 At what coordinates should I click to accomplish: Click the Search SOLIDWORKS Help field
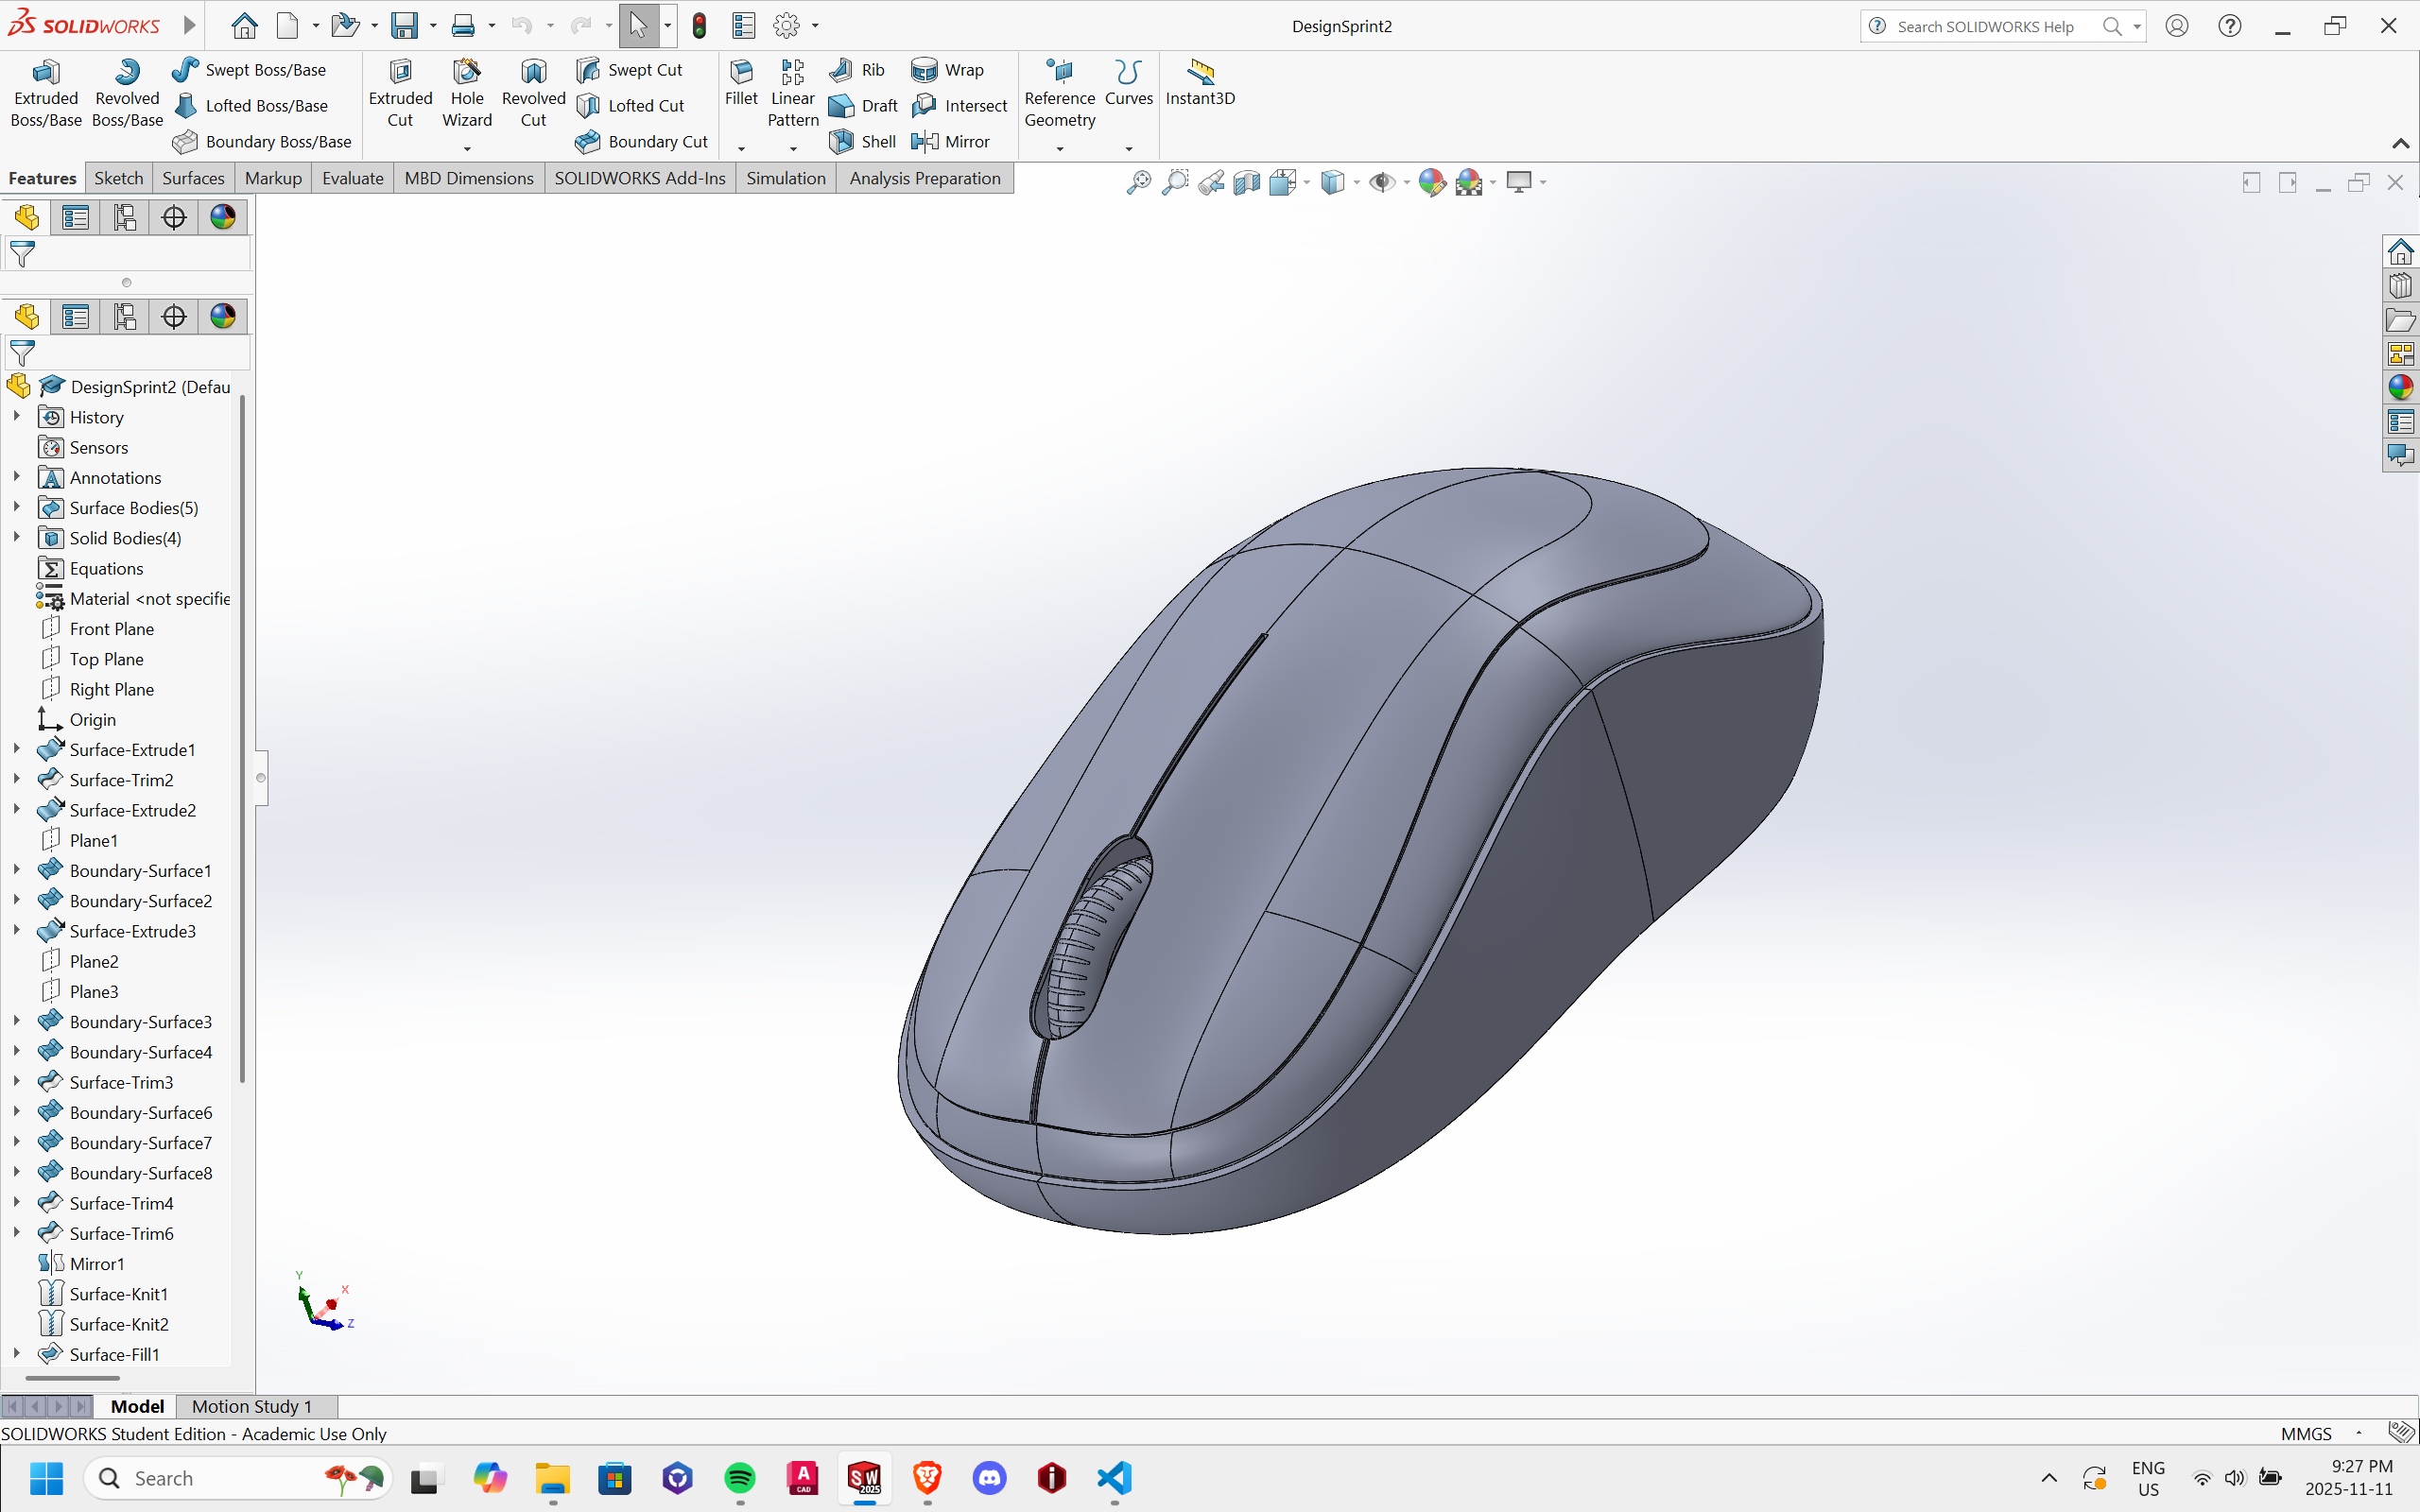click(x=1985, y=26)
